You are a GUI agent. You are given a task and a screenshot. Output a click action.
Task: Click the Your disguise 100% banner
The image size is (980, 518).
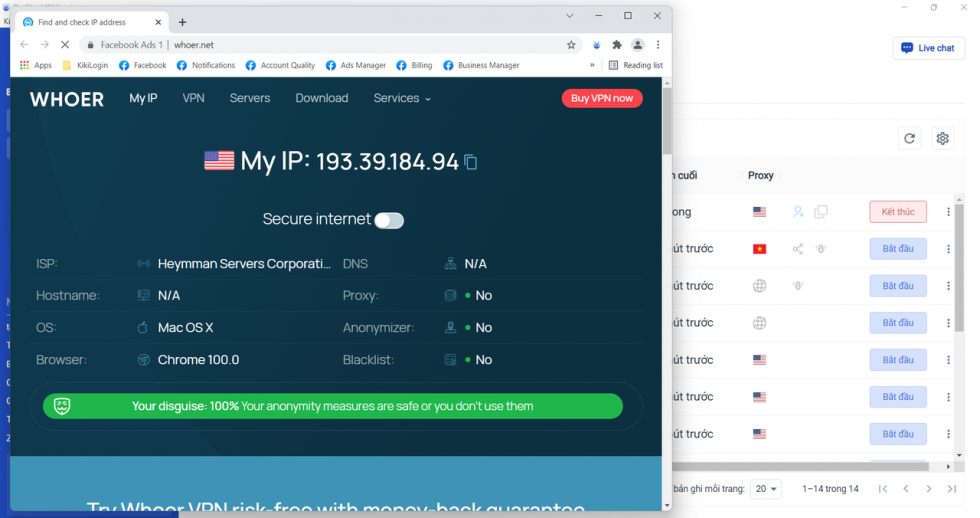332,406
